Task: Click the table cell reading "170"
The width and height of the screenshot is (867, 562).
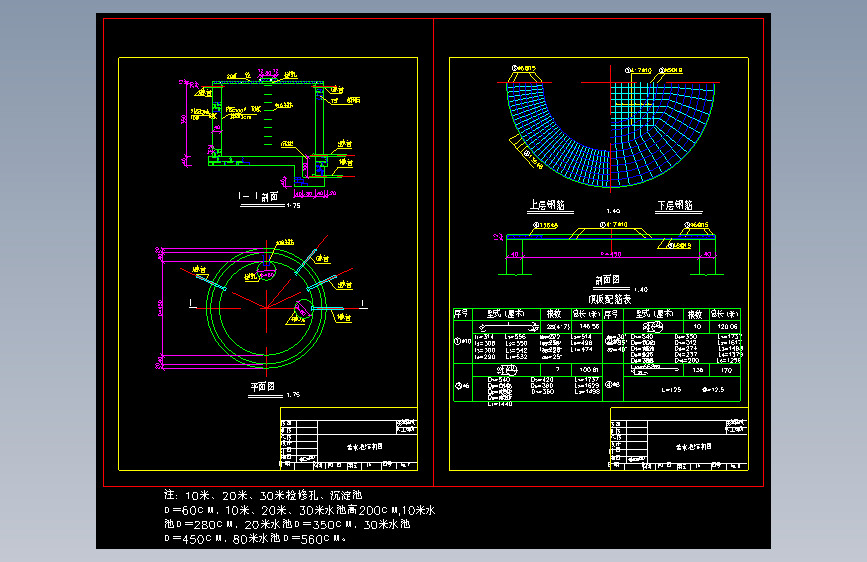Action: pos(726,370)
